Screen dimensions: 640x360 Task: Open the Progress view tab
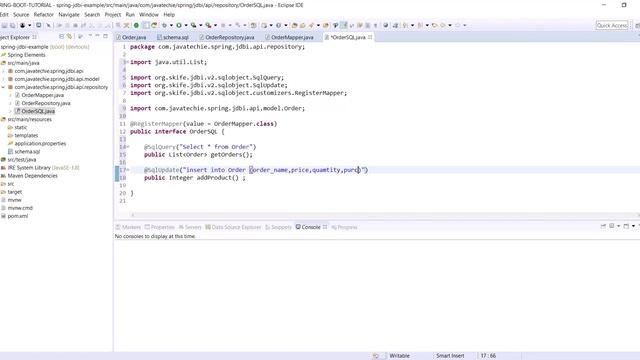[344, 227]
